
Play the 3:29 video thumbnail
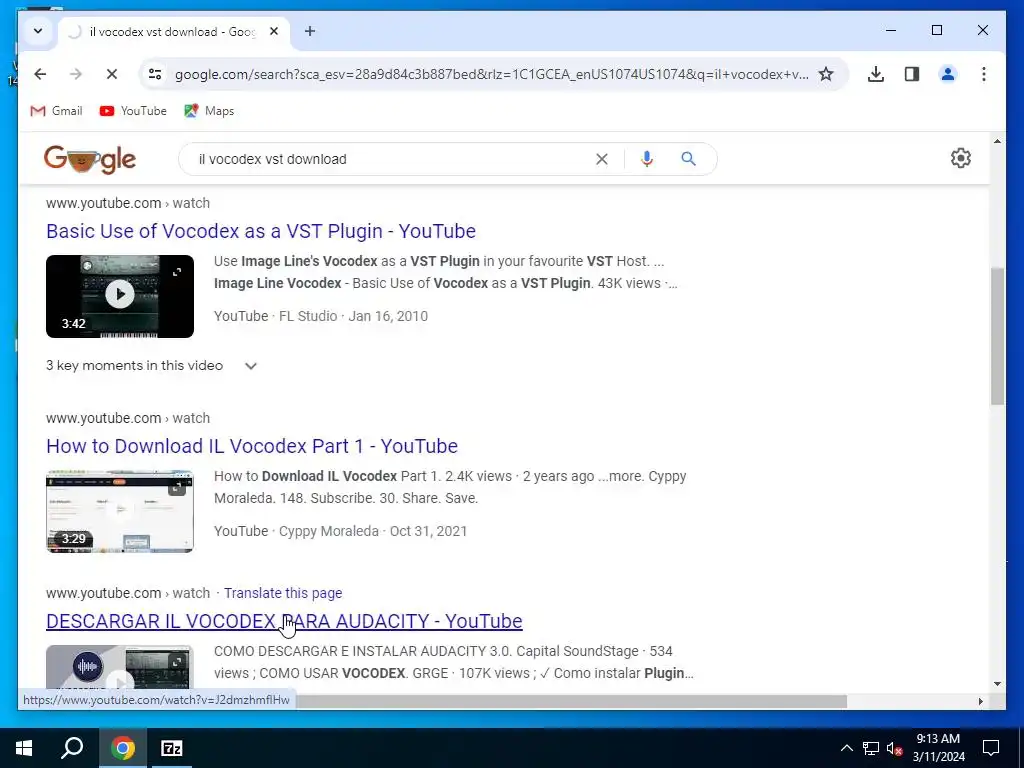[x=120, y=511]
